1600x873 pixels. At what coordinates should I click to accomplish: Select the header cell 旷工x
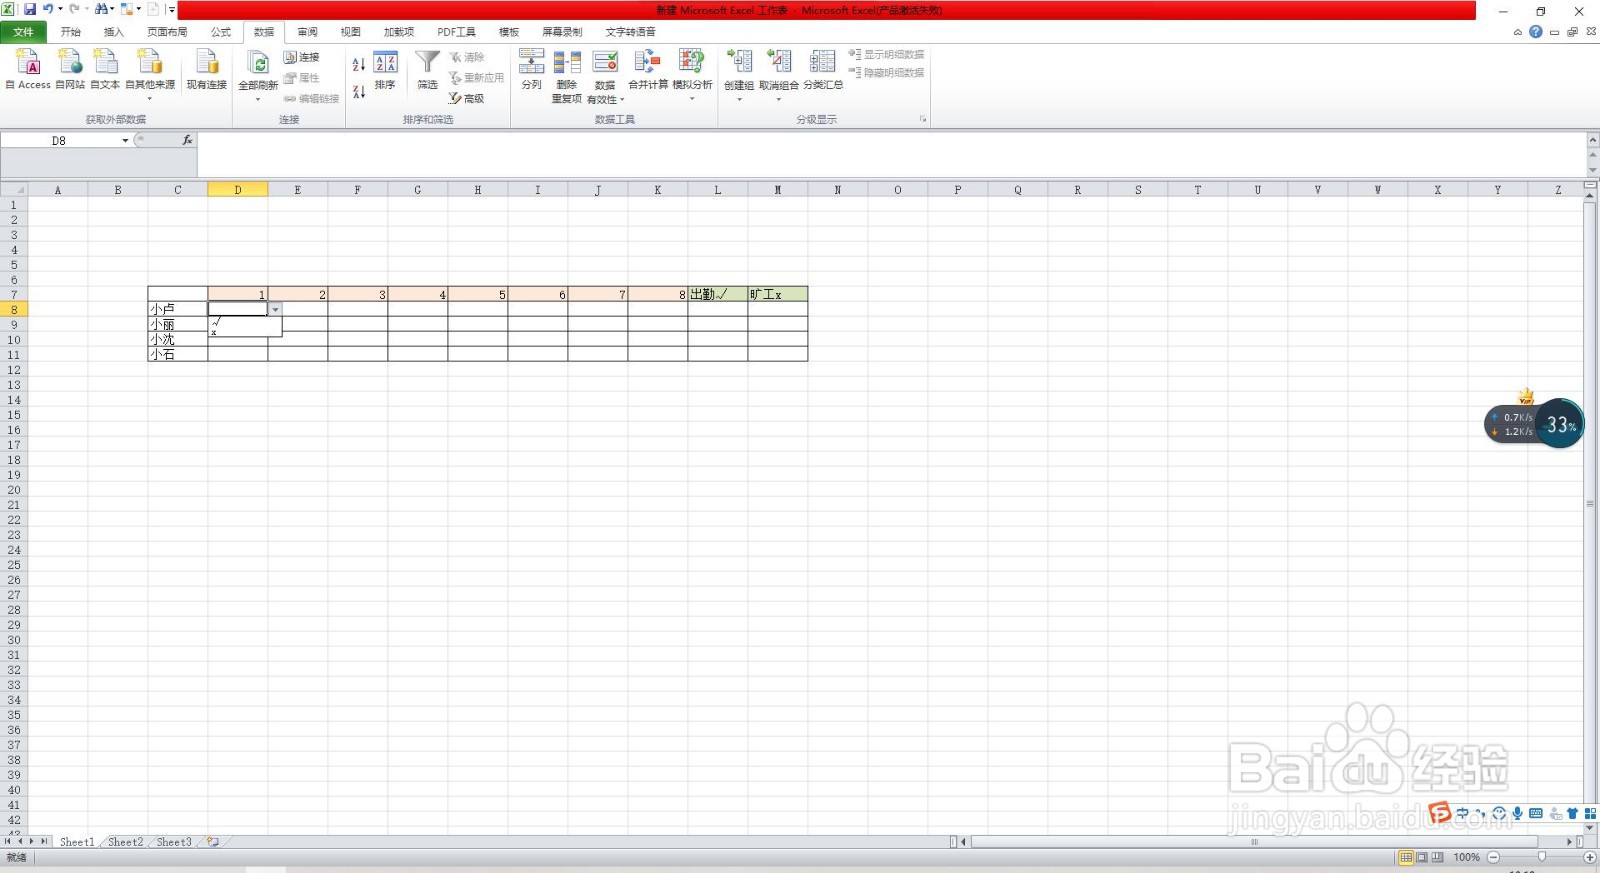778,294
